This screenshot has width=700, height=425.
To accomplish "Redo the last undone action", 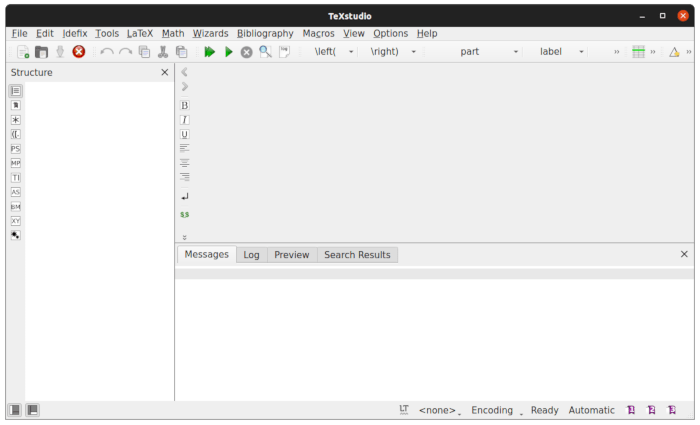I will pyautogui.click(x=125, y=52).
